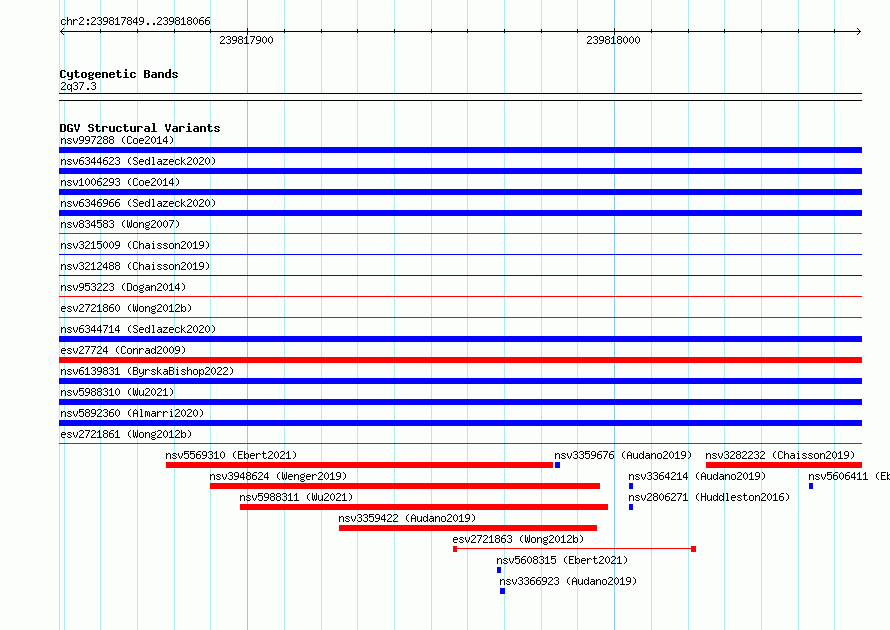Click the right red endpoint of esv2721863
The image size is (890, 630).
694,549
